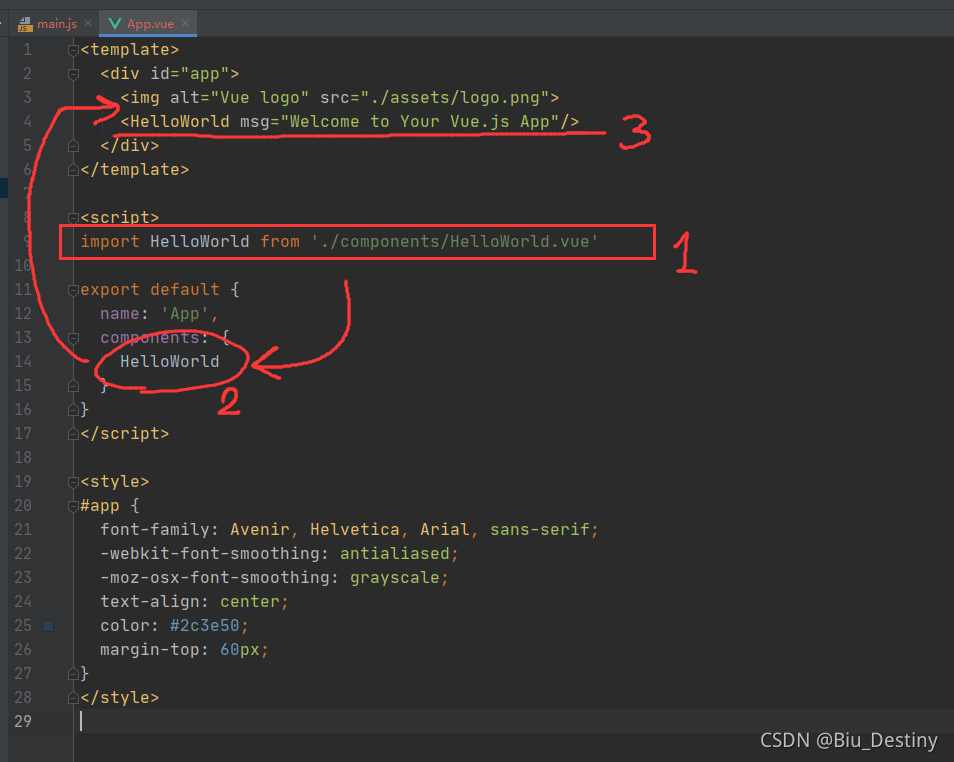This screenshot has width=954, height=762.
Task: Click the 'grayscale' CSS value
Action: click(x=395, y=578)
